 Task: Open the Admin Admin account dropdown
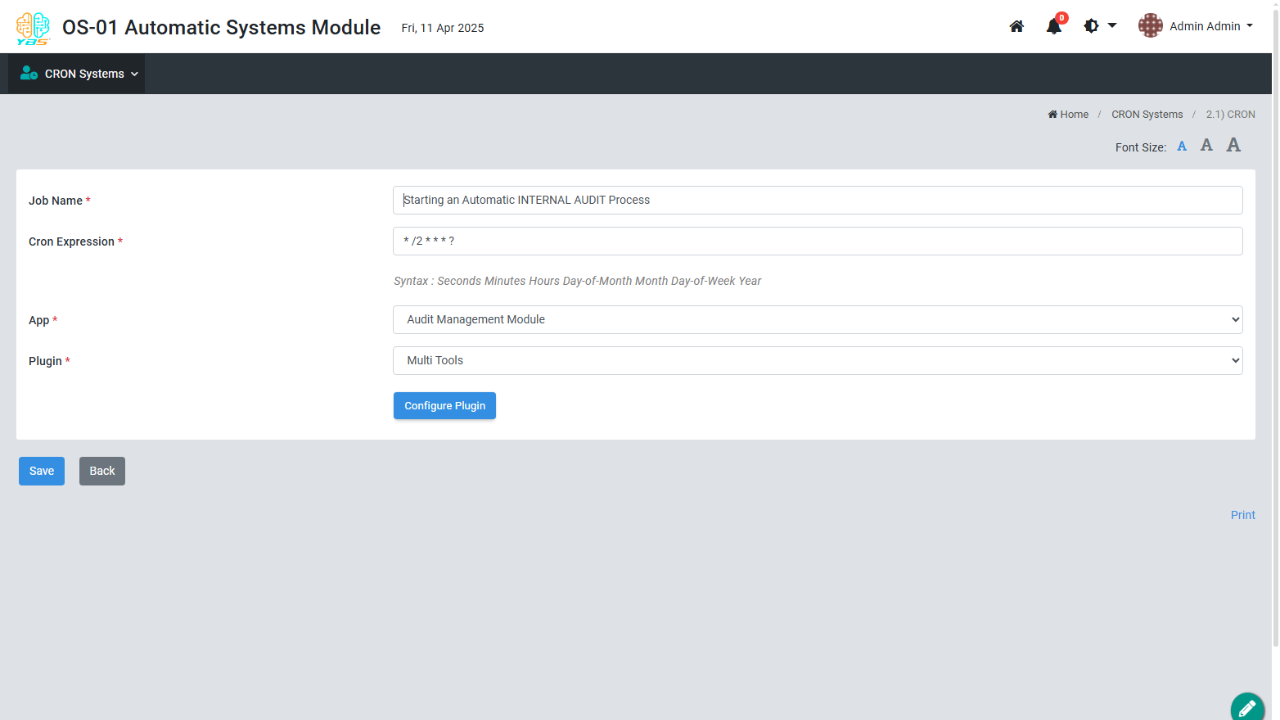1210,27
